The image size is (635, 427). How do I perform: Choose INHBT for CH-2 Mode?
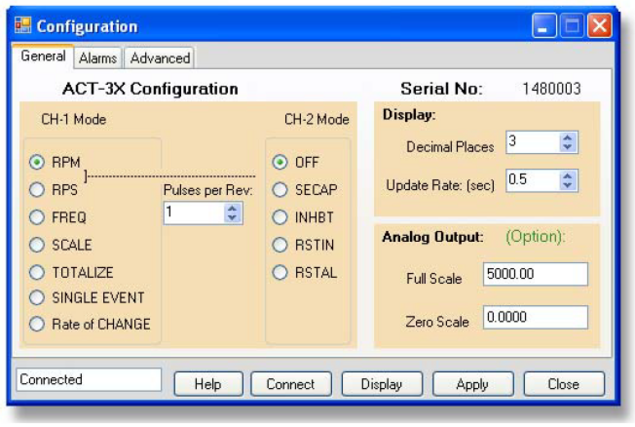coord(281,215)
